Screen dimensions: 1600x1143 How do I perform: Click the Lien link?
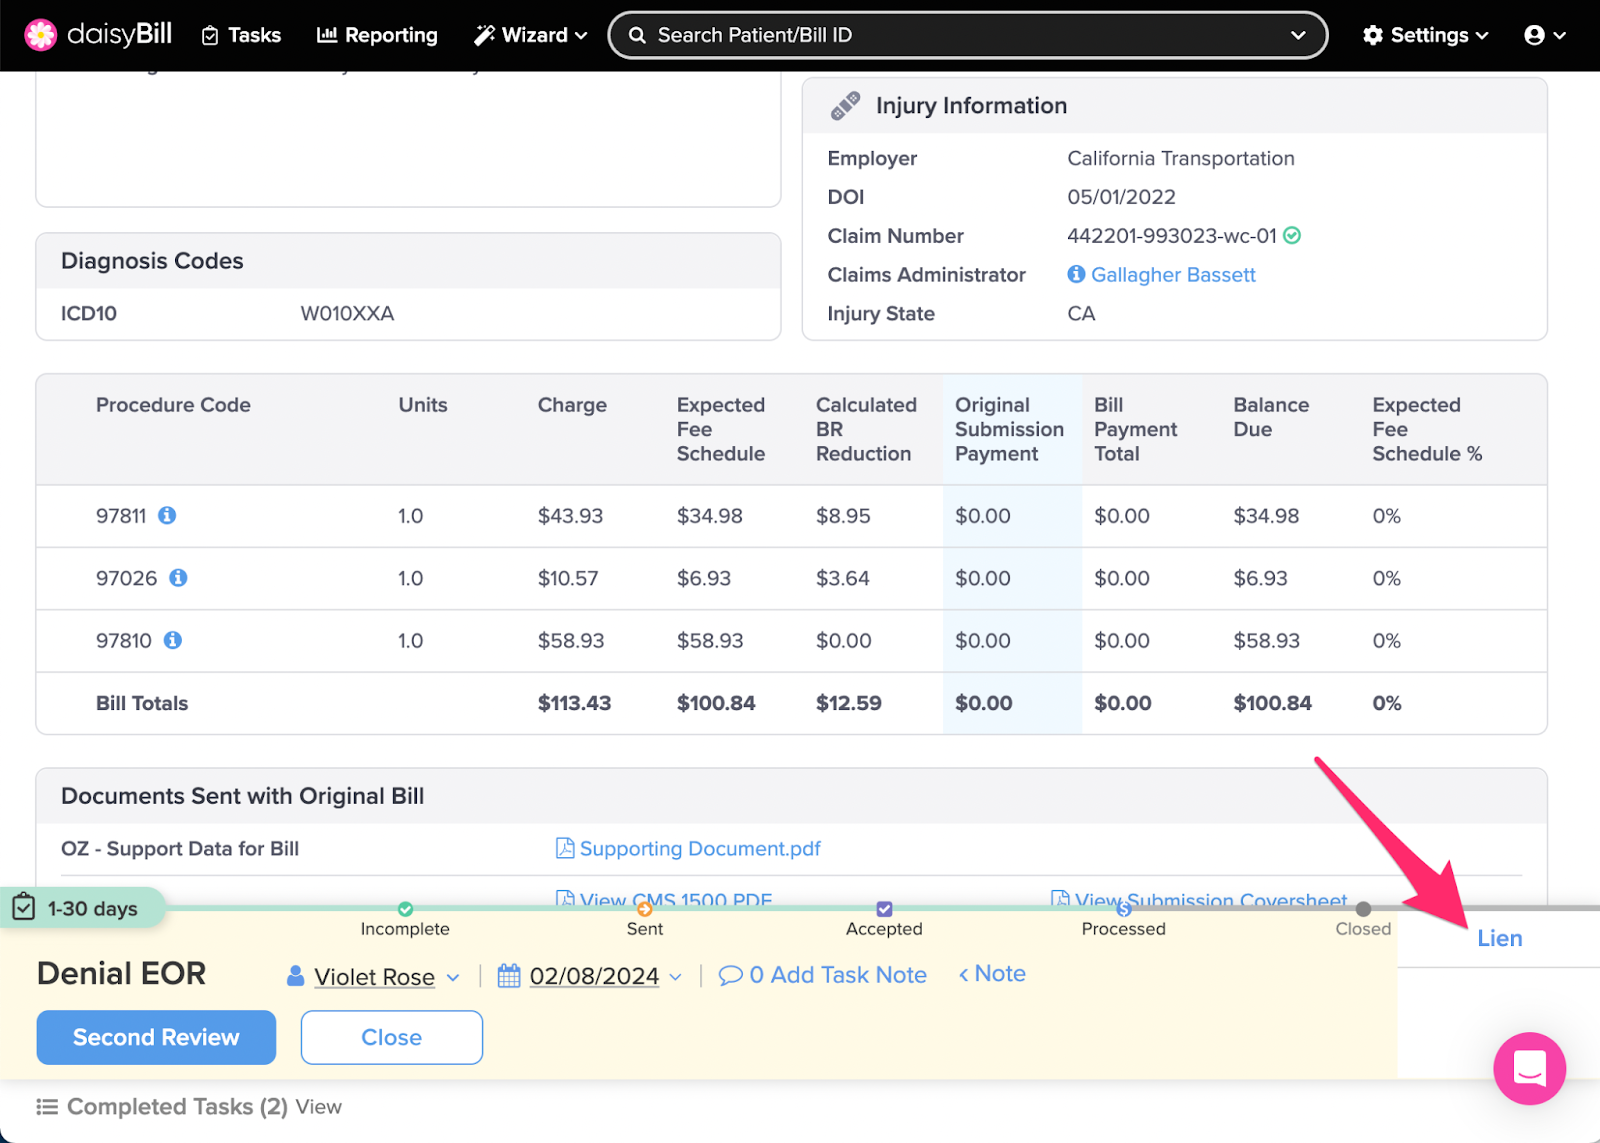tap(1499, 938)
